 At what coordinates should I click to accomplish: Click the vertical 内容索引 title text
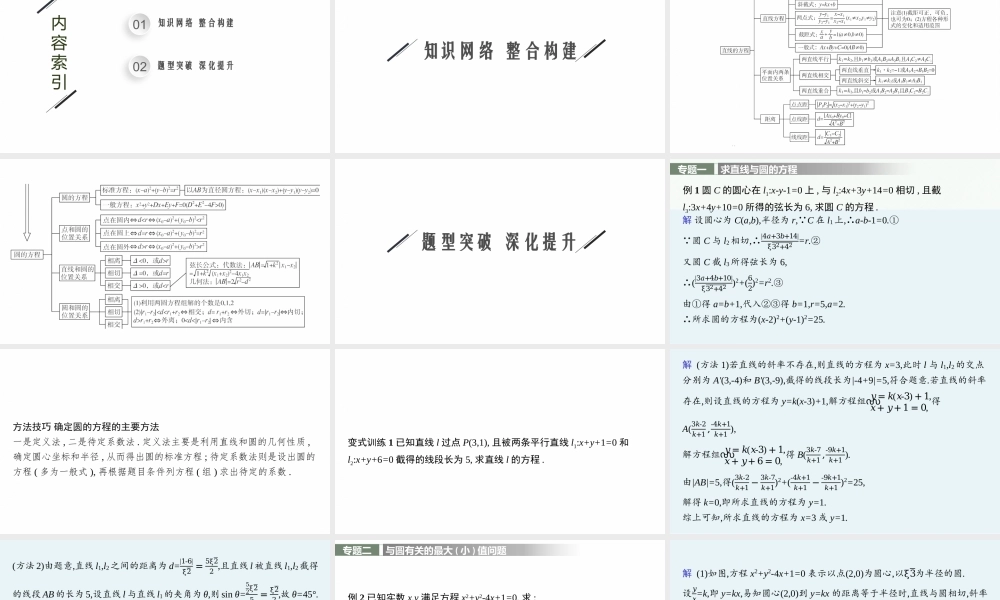tap(59, 52)
